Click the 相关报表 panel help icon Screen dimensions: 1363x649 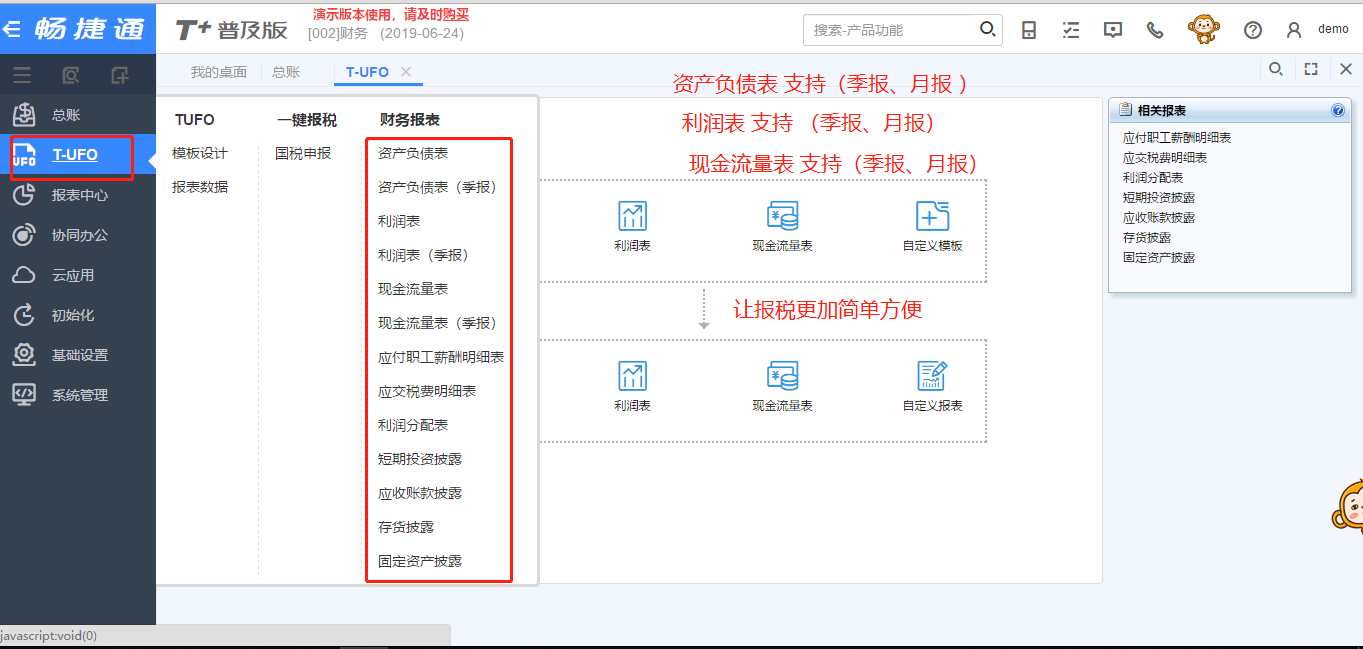(x=1338, y=111)
